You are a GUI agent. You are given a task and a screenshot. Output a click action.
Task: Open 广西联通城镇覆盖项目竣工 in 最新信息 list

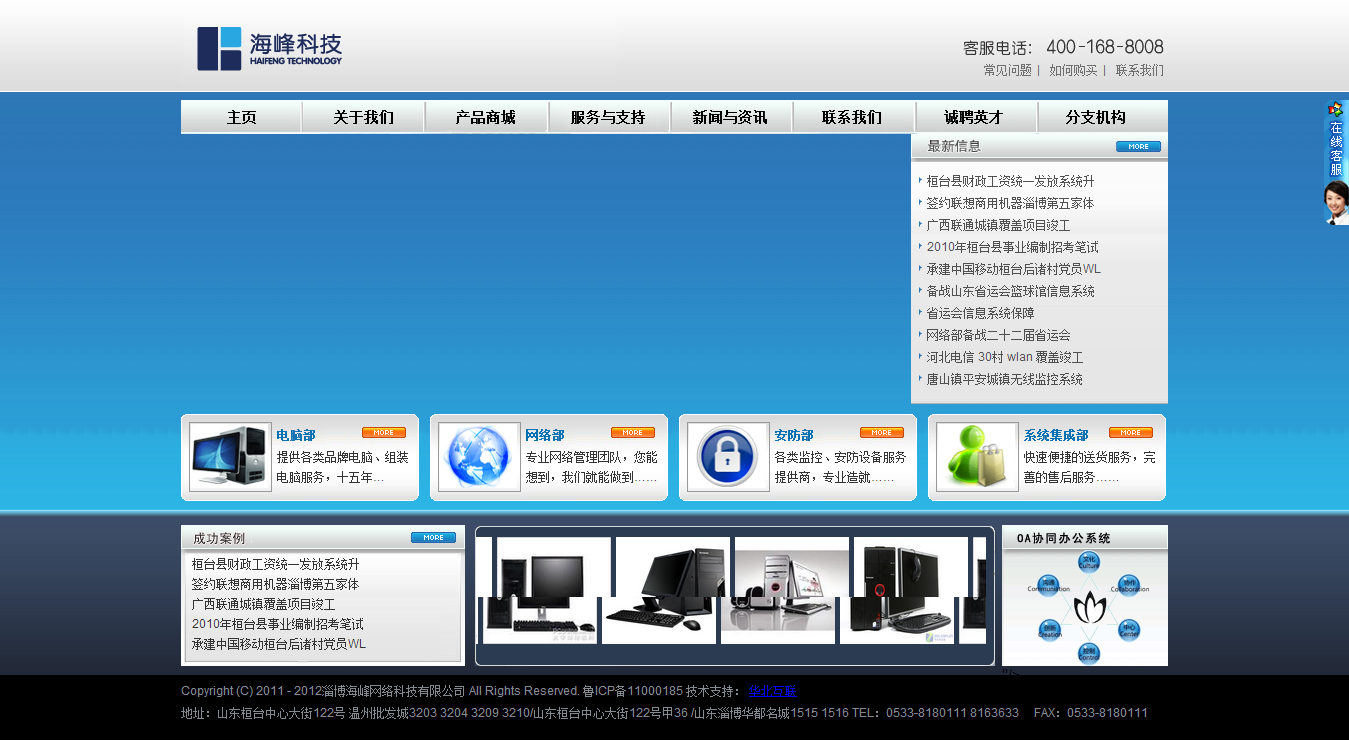click(x=998, y=225)
